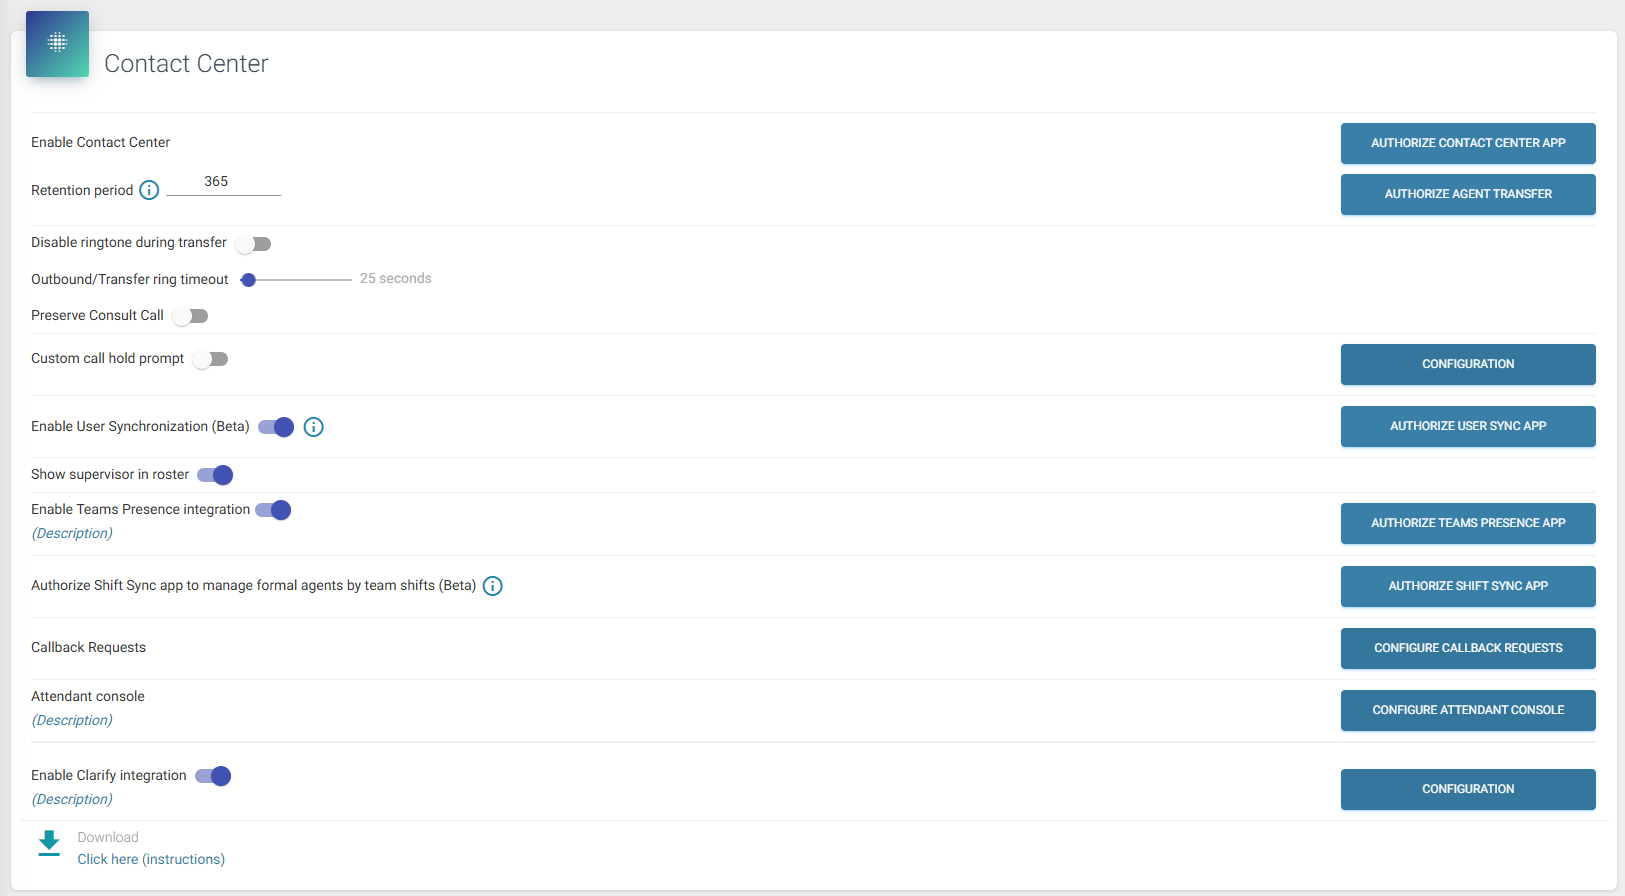Toggle Disable ringtone during transfer
This screenshot has width=1625, height=896.
(x=254, y=244)
